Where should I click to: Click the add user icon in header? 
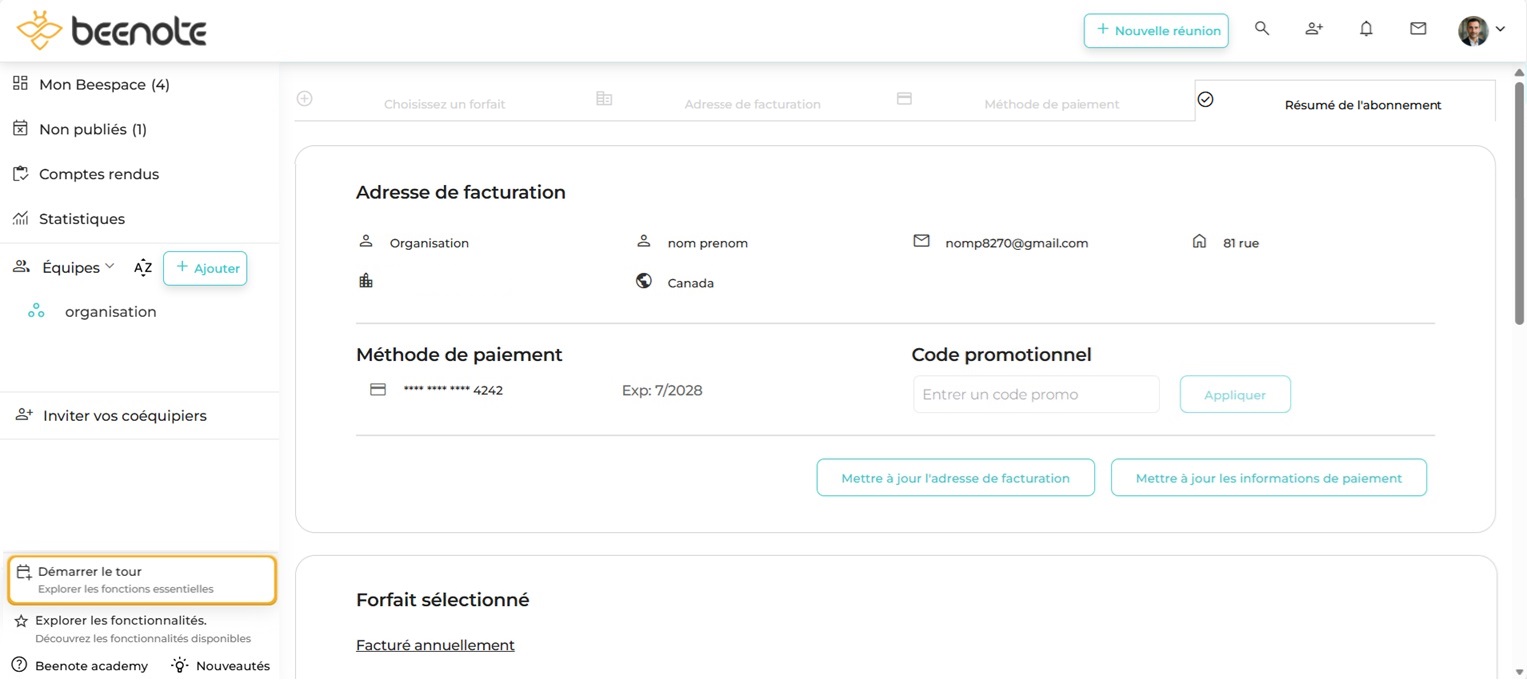coord(1314,29)
